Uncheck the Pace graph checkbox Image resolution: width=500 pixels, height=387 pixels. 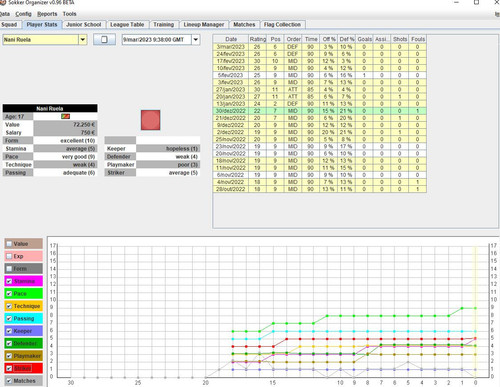coord(9,294)
